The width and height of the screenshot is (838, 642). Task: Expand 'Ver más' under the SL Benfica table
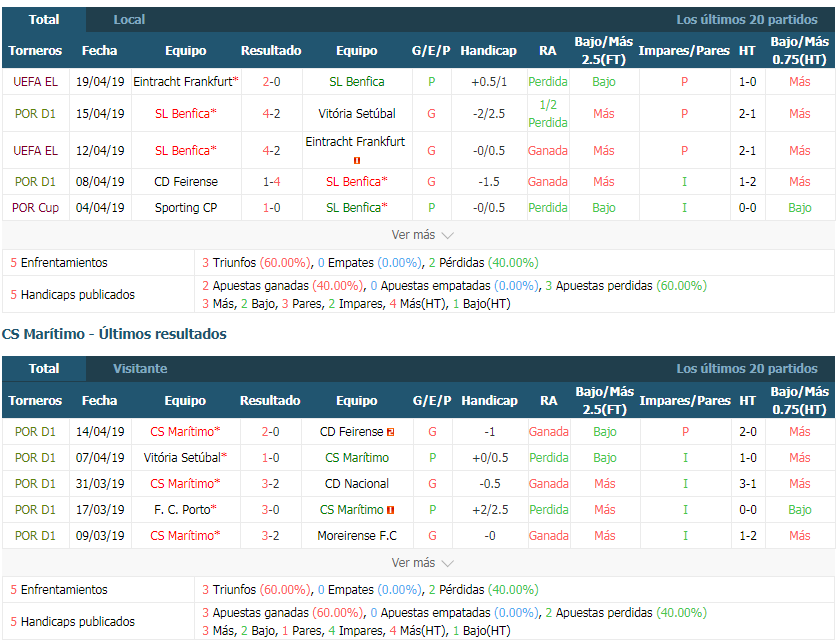click(x=422, y=235)
